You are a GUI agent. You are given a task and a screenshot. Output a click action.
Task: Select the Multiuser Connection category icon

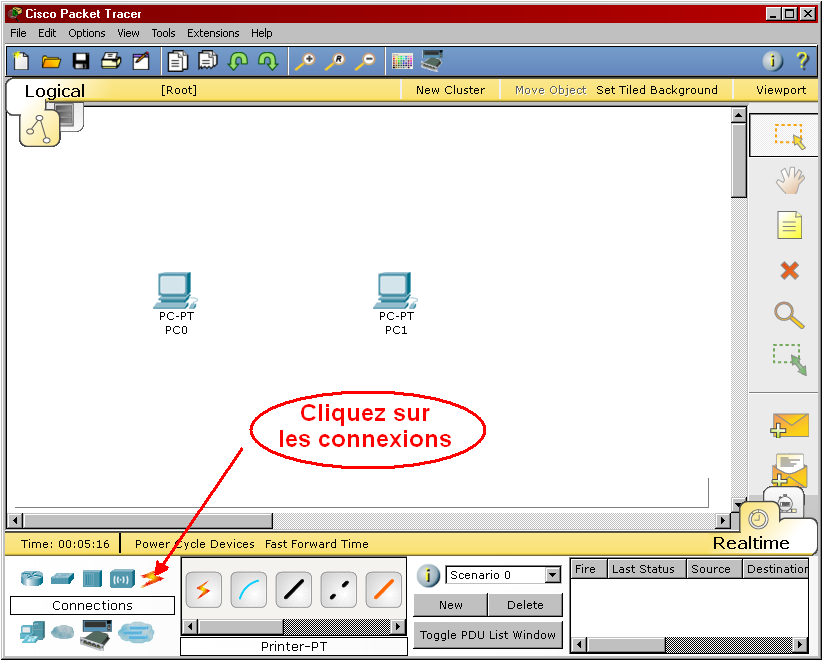(x=136, y=632)
